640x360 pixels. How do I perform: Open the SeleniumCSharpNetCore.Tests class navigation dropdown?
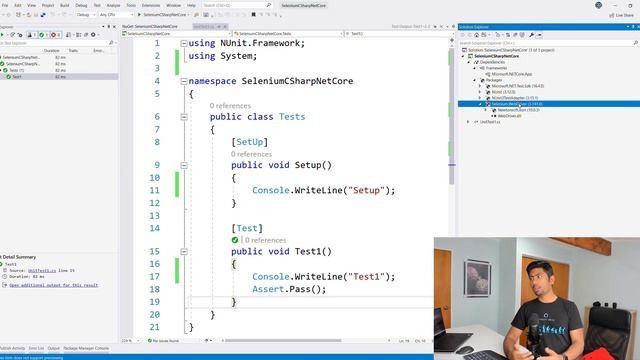288,34
